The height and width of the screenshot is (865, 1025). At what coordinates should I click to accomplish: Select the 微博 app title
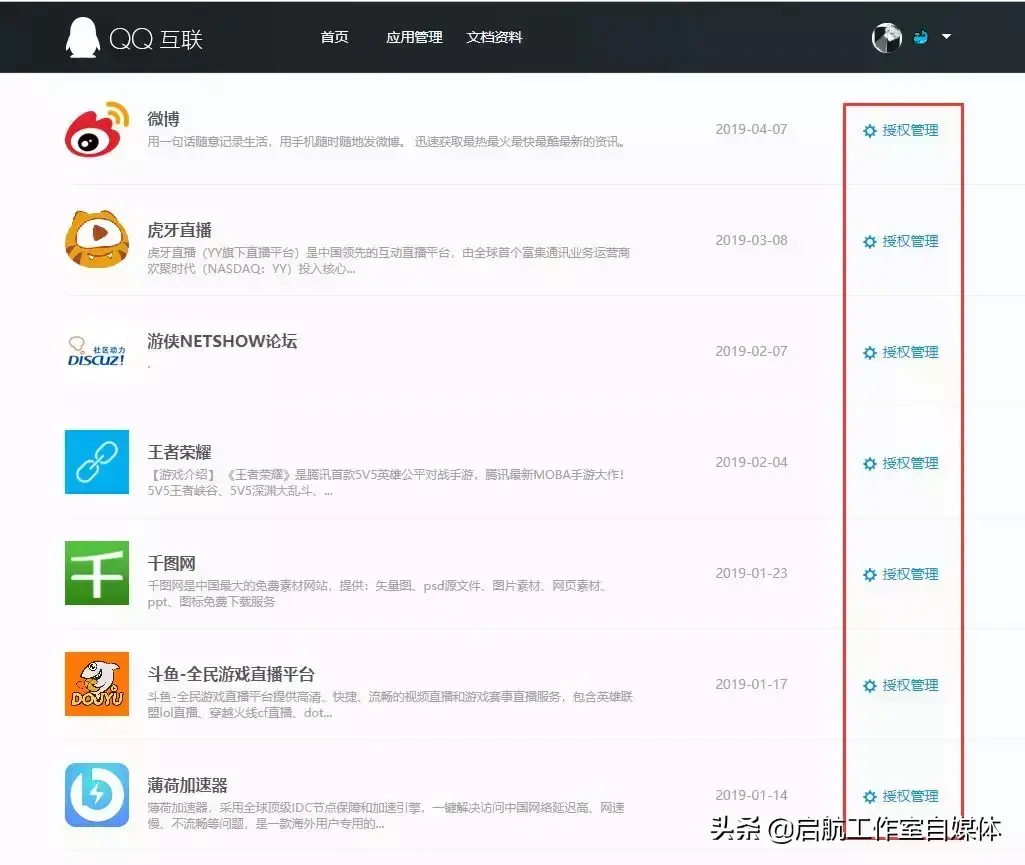(163, 119)
